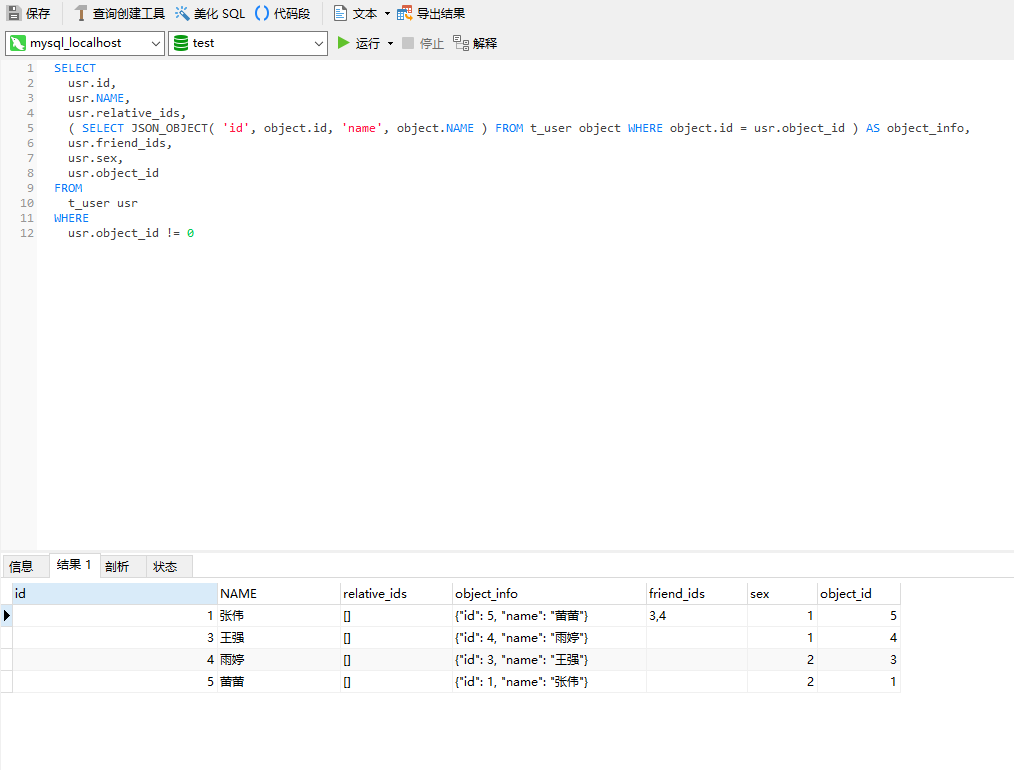Click the Explain (解释) icon
Viewport: 1014px width, 770px height.
click(460, 43)
